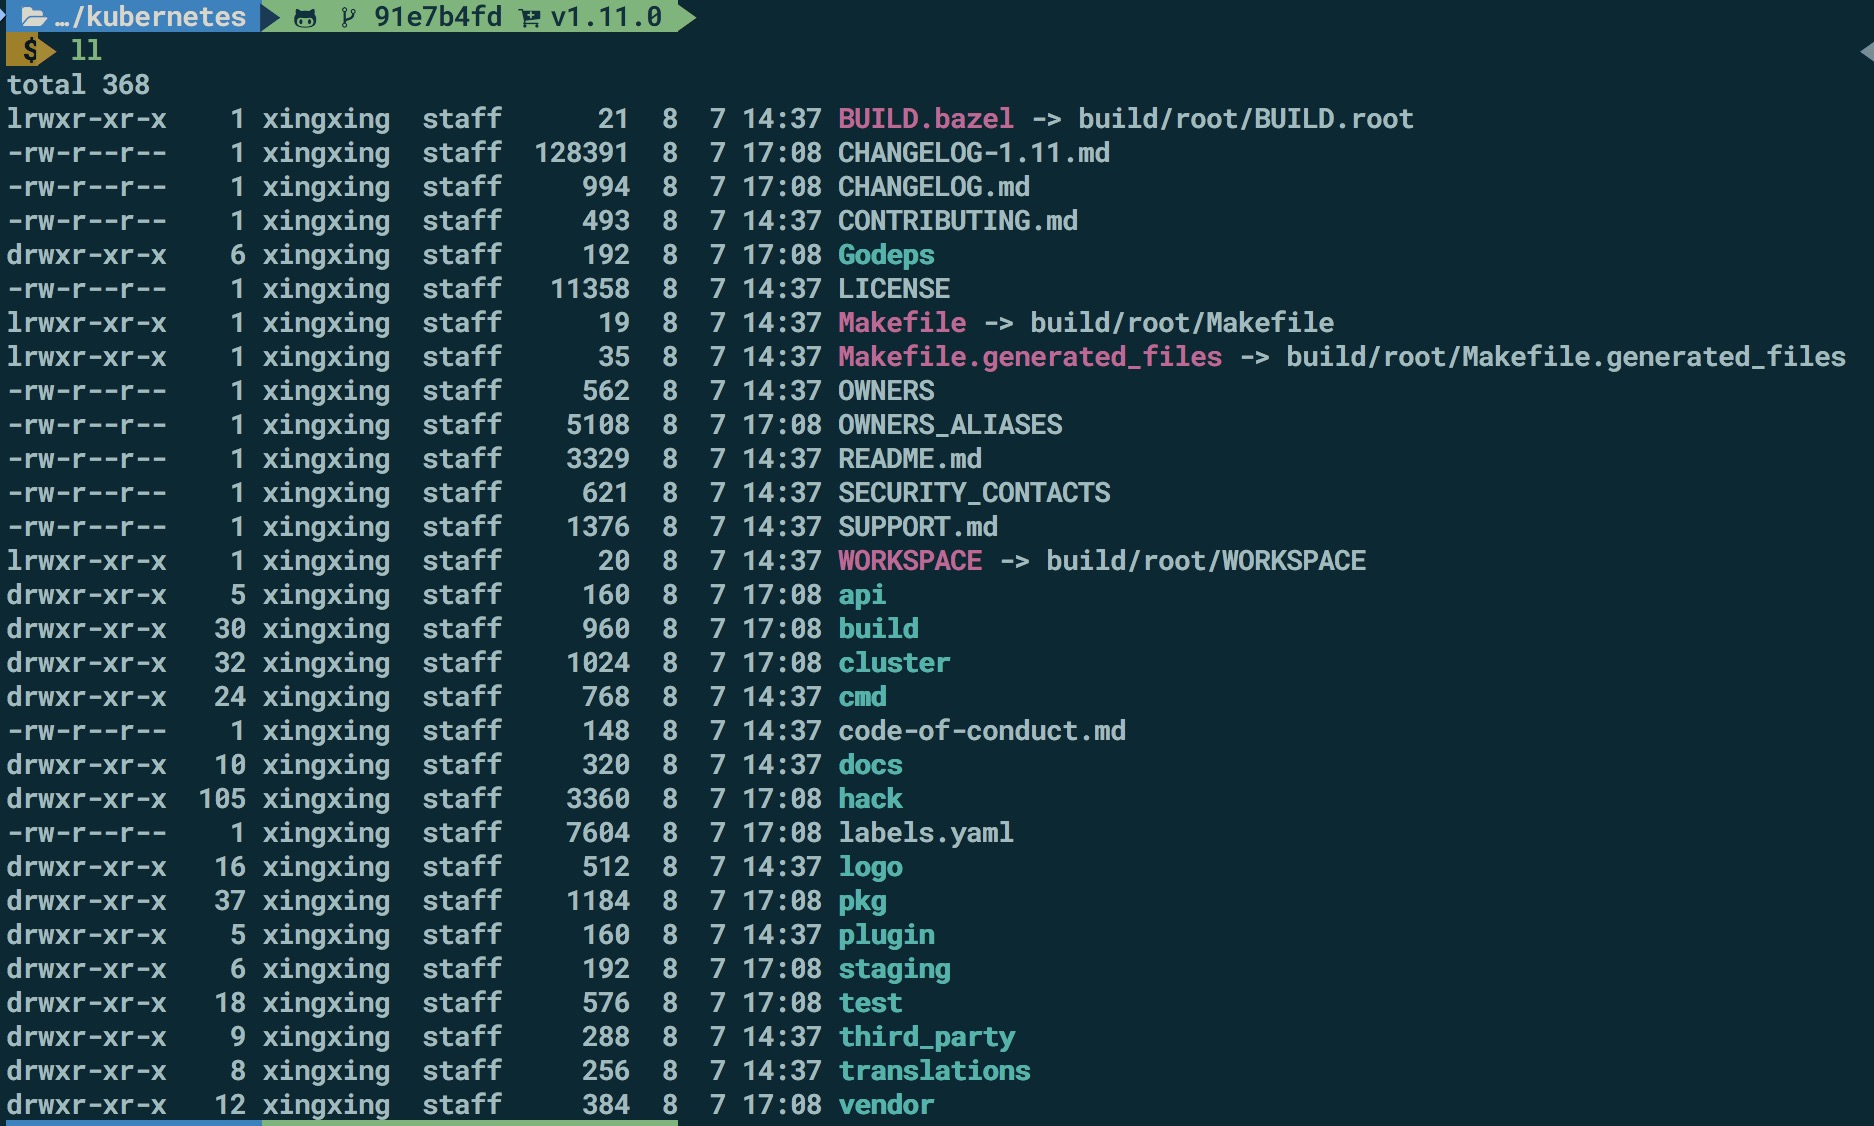Image resolution: width=1874 pixels, height=1126 pixels.
Task: Click the LICENSE file name
Action: 894,288
